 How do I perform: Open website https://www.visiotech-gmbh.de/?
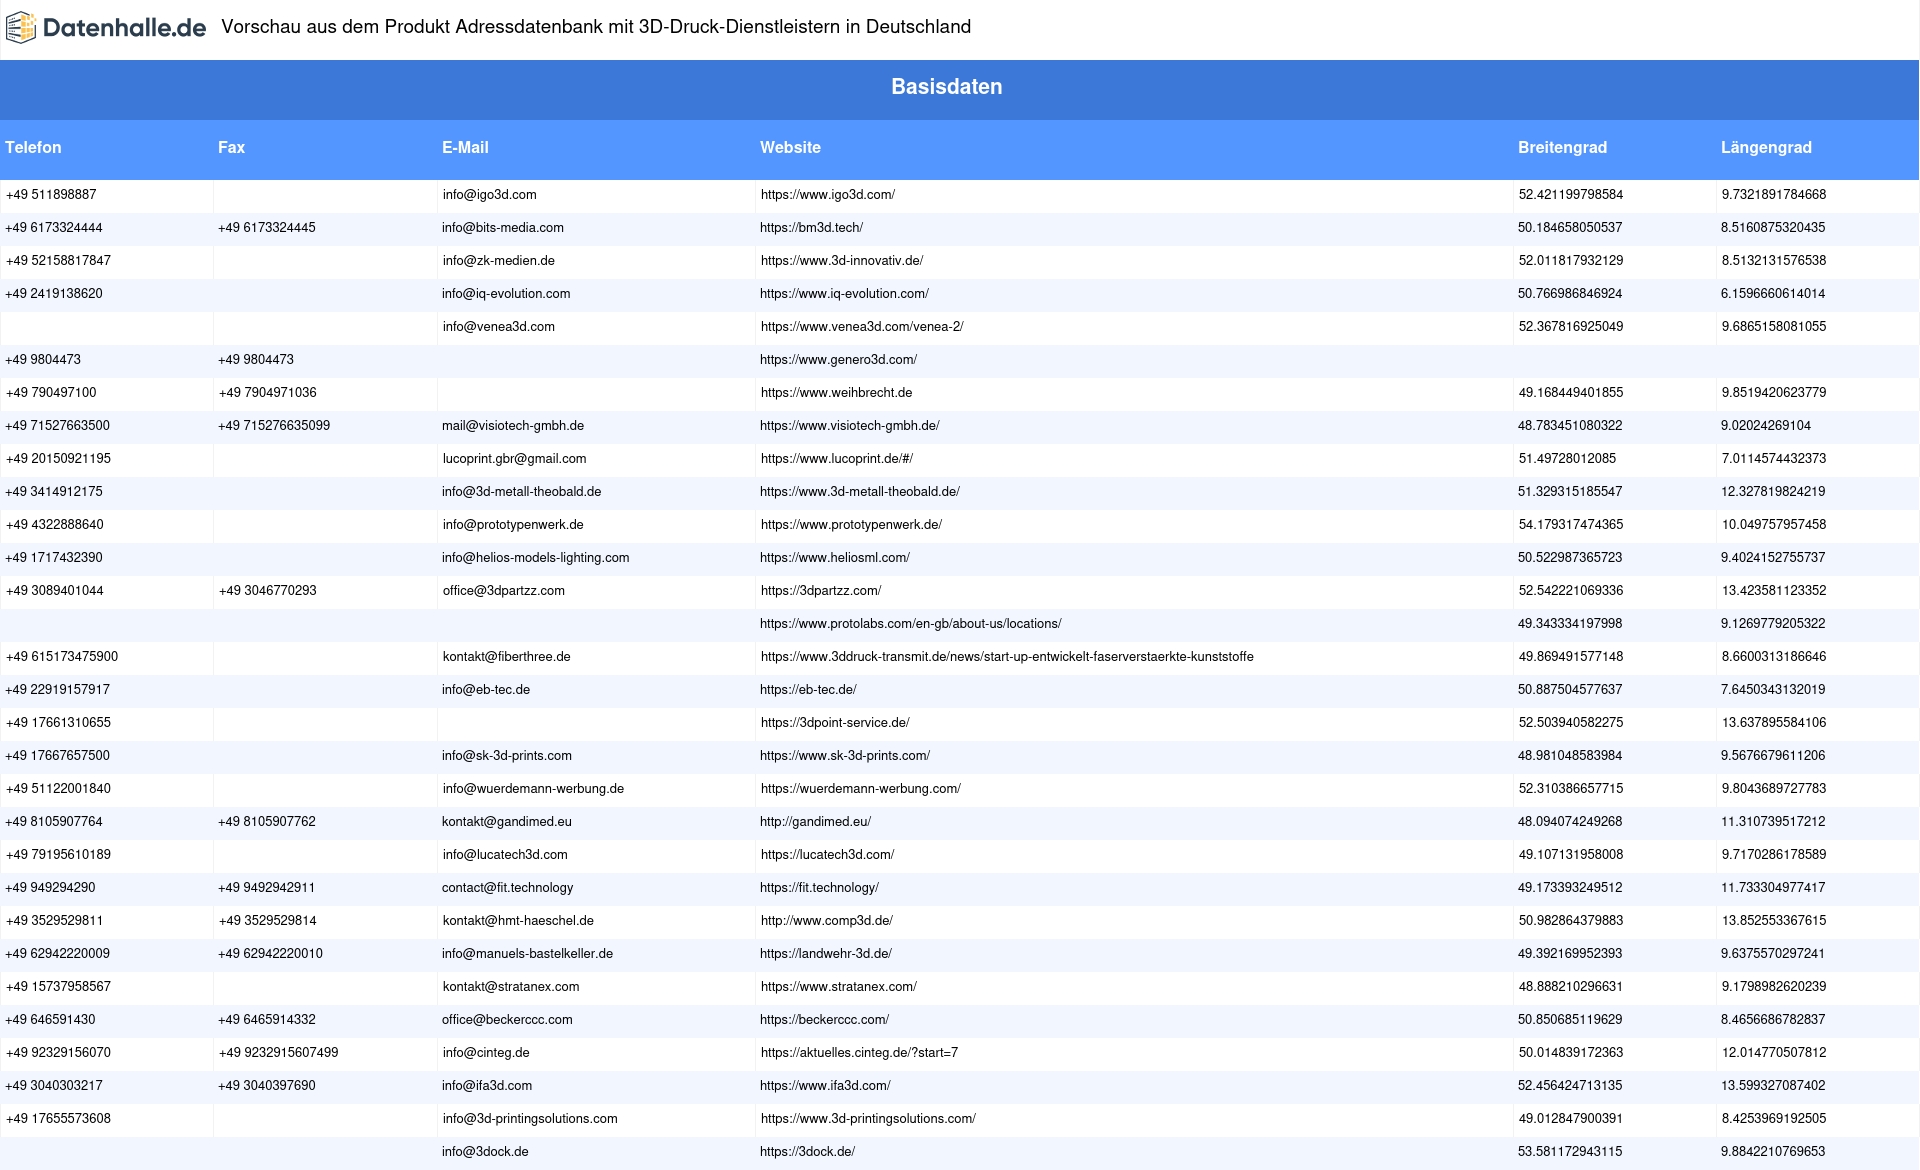pos(849,426)
